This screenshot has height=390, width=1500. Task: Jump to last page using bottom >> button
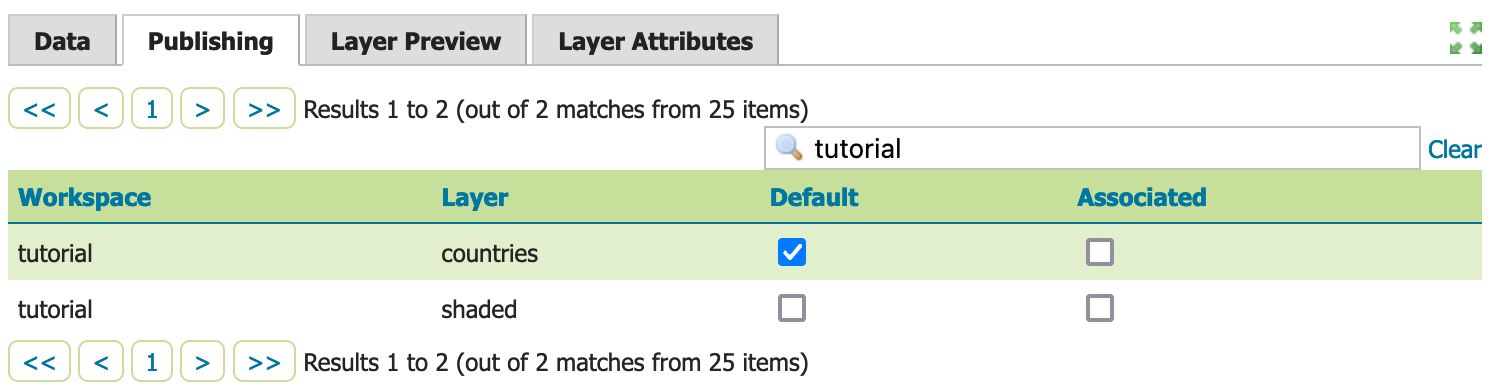click(x=264, y=361)
